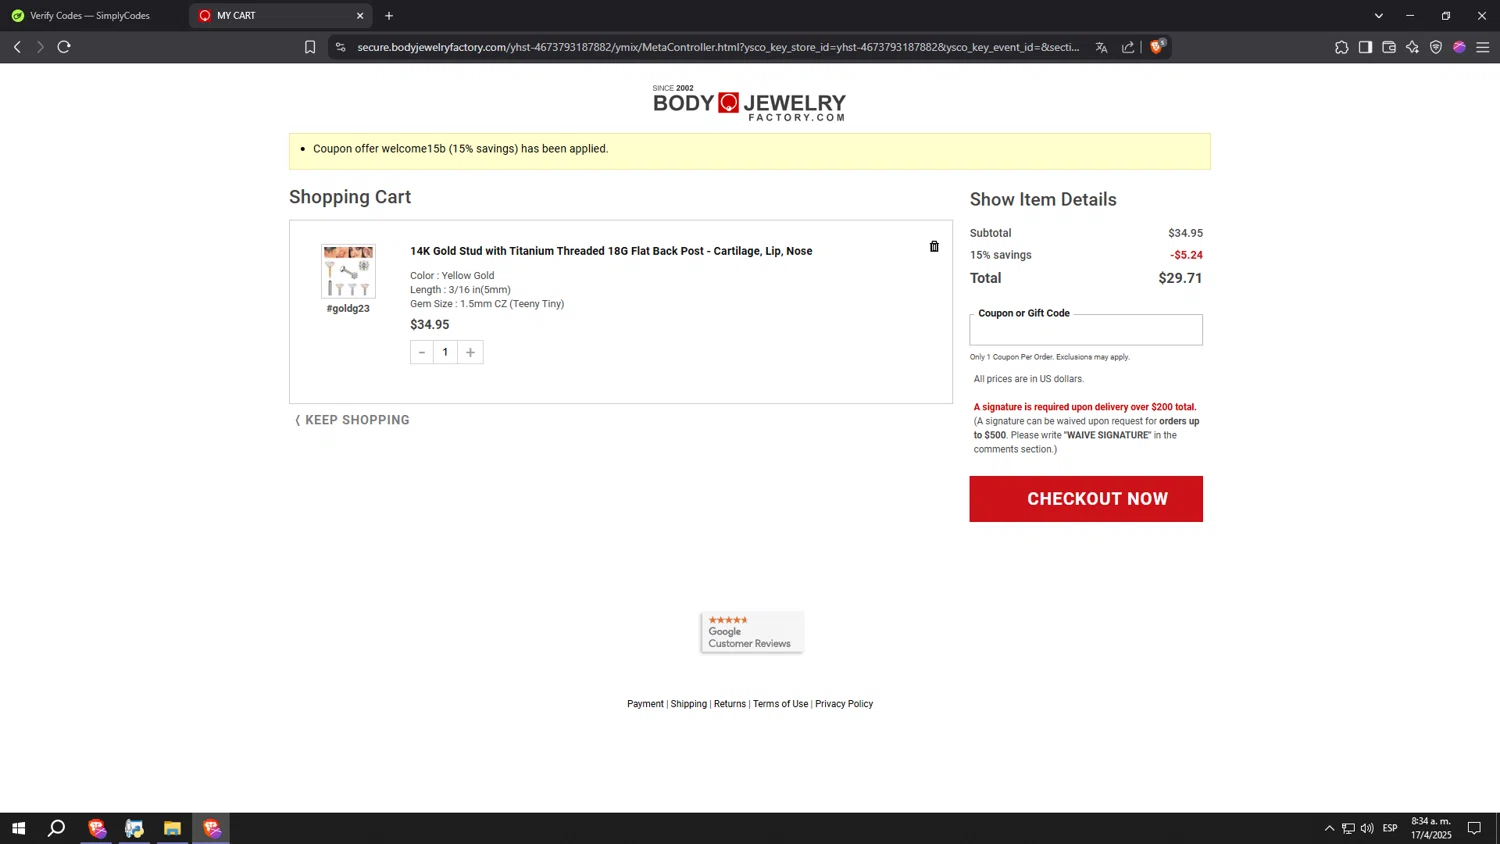Open the taskbar clock and date
This screenshot has width=1500, height=844.
point(1431,828)
